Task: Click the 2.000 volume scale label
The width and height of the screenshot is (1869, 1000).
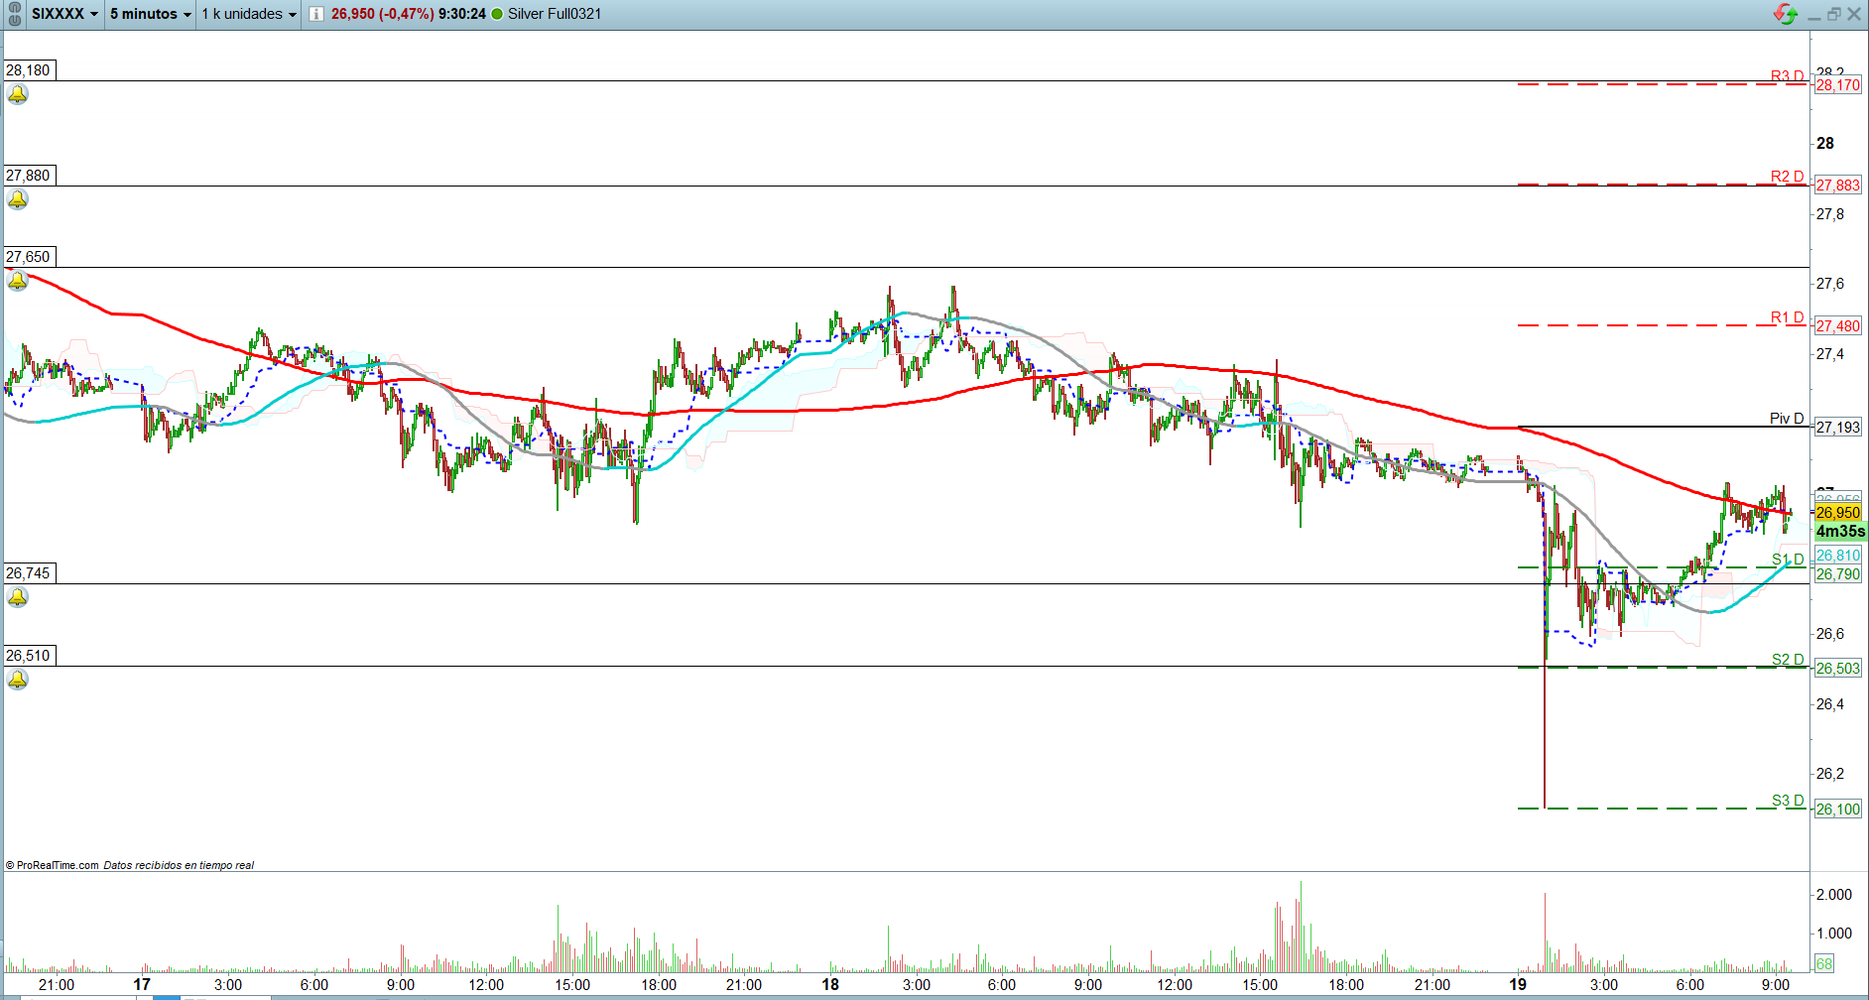Action: (x=1834, y=895)
